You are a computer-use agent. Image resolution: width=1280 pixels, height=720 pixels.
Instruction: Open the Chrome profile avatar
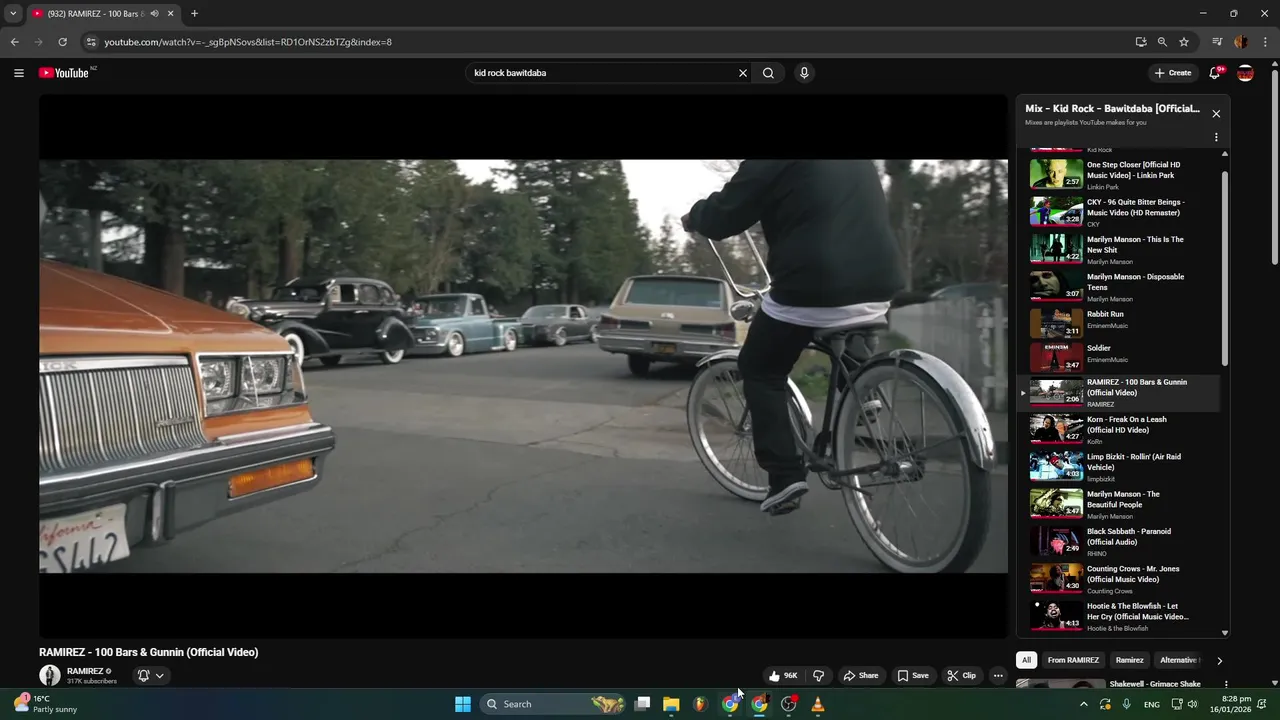click(x=1241, y=42)
